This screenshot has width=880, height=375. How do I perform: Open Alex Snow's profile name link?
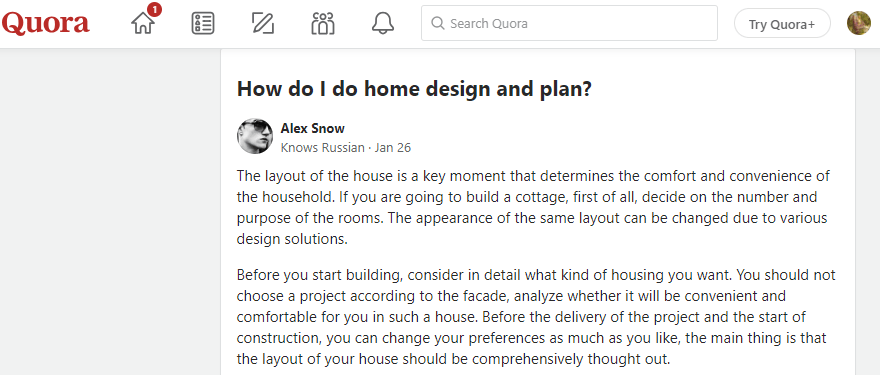pyautogui.click(x=312, y=129)
